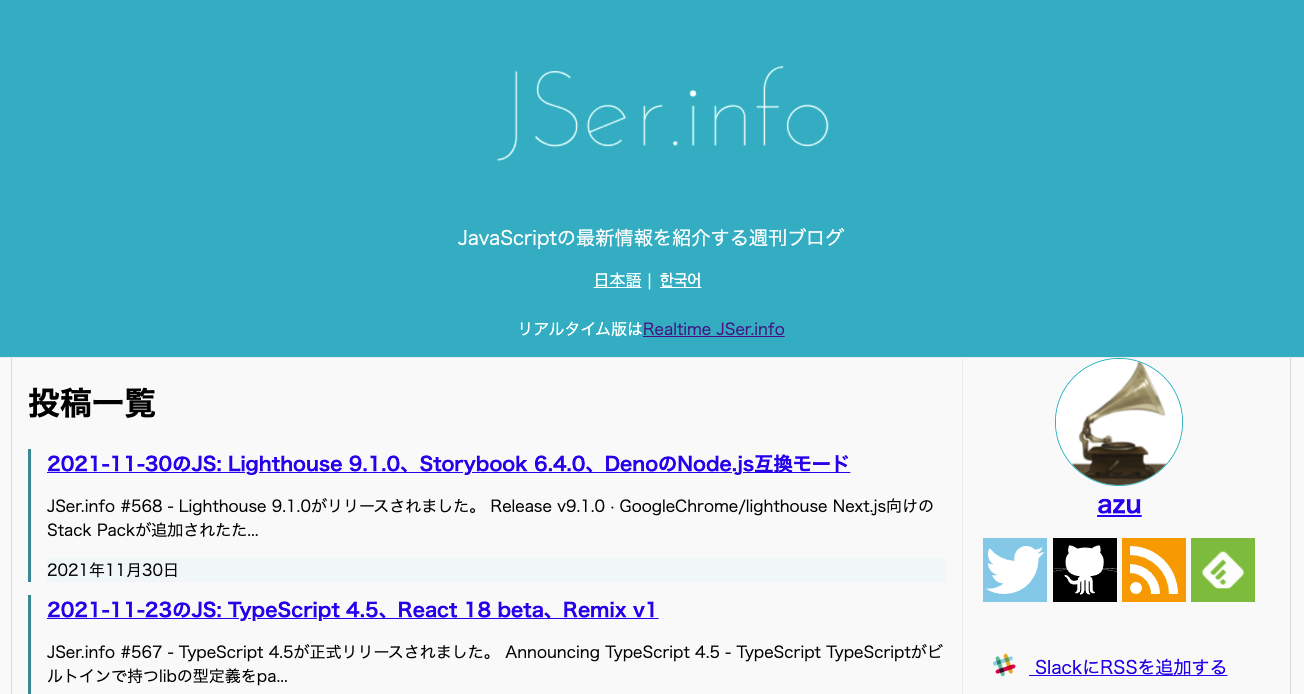The height and width of the screenshot is (694, 1304).
Task: Click the orange RSS feed icon
Action: click(x=1154, y=570)
